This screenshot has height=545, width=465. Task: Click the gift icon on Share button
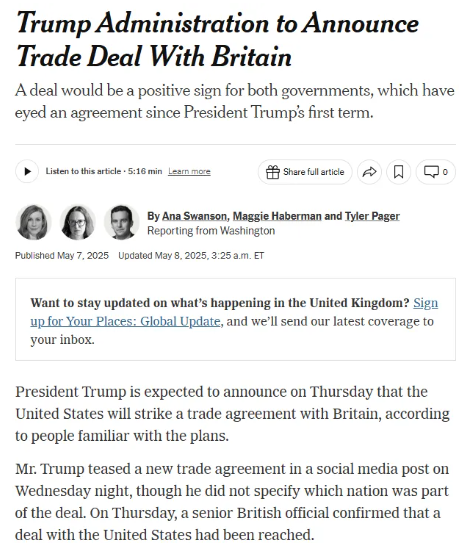tap(272, 172)
